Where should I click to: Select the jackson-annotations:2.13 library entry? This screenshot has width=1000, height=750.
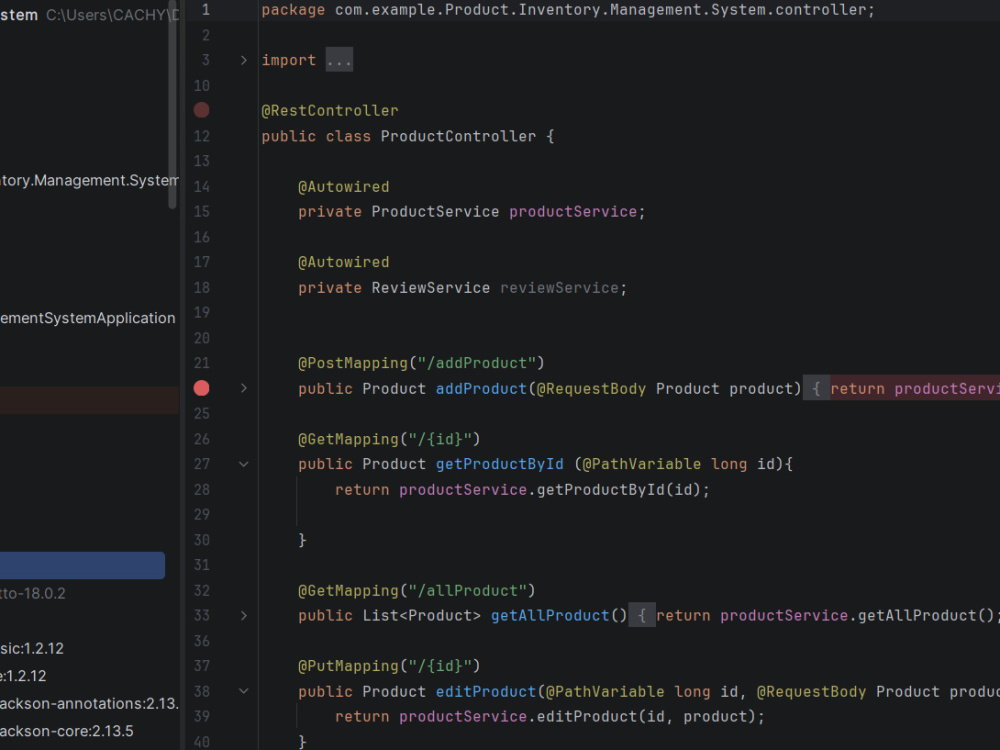tap(89, 703)
